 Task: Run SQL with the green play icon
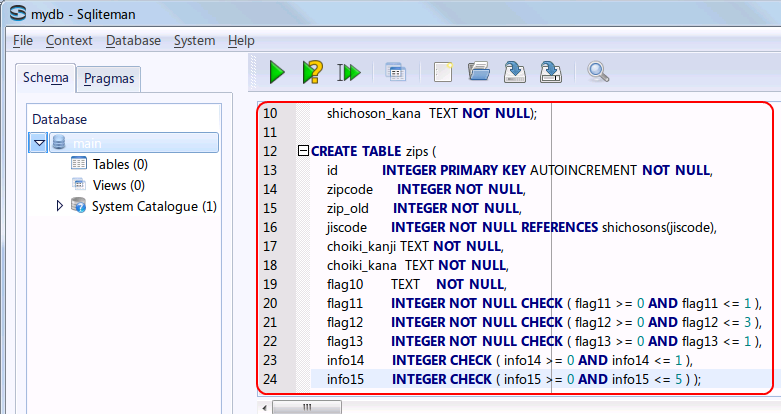277,72
